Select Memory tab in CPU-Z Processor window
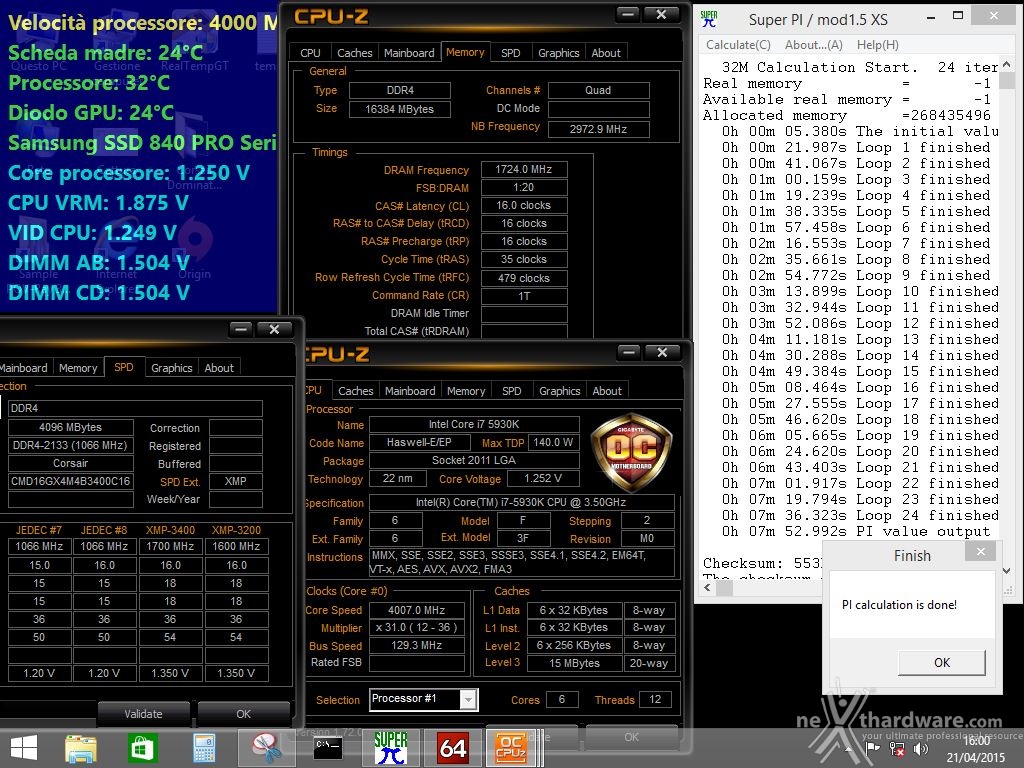1024x768 pixels. tap(466, 391)
